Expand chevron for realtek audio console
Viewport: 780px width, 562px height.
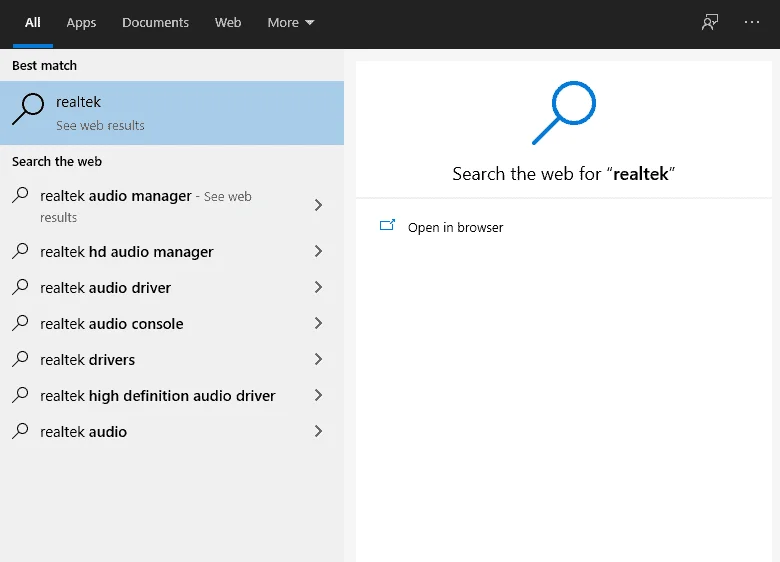click(x=318, y=323)
